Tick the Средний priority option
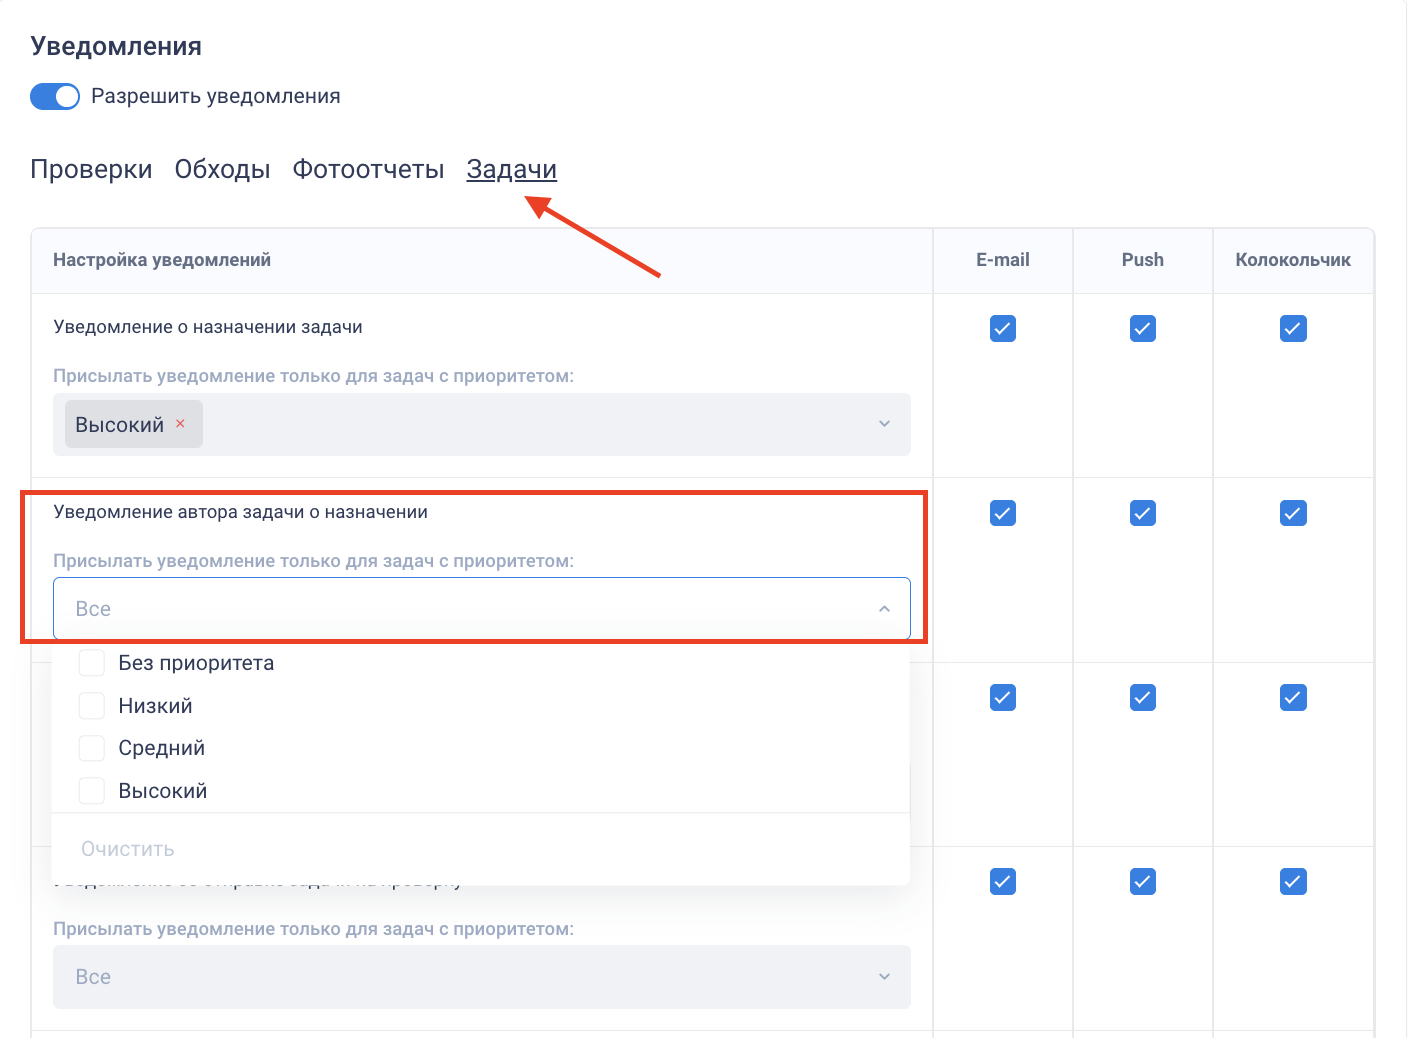This screenshot has width=1408, height=1038. click(92, 748)
